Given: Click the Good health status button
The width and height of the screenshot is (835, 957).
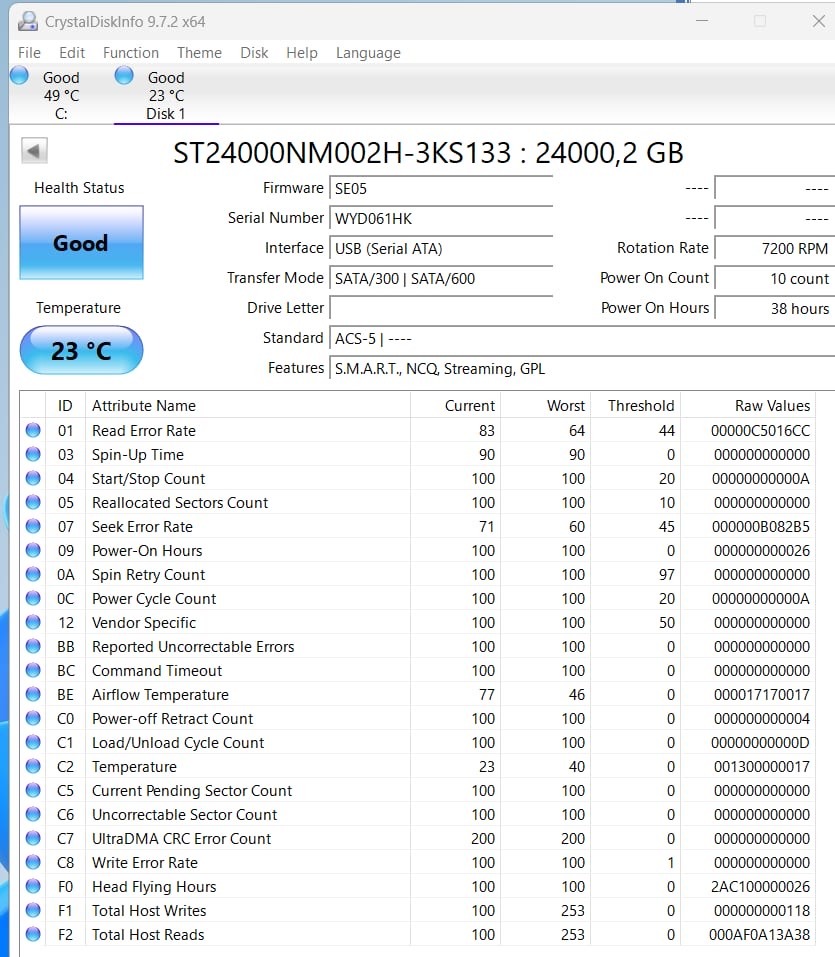Looking at the screenshot, I should [x=81, y=243].
